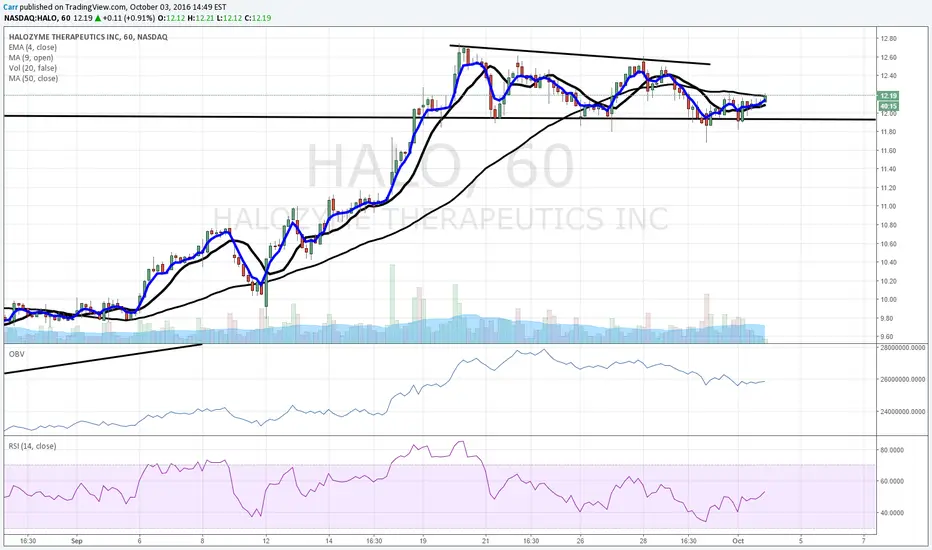Click the 6 date label on time axis
The height and width of the screenshot is (550, 932).
139,541
